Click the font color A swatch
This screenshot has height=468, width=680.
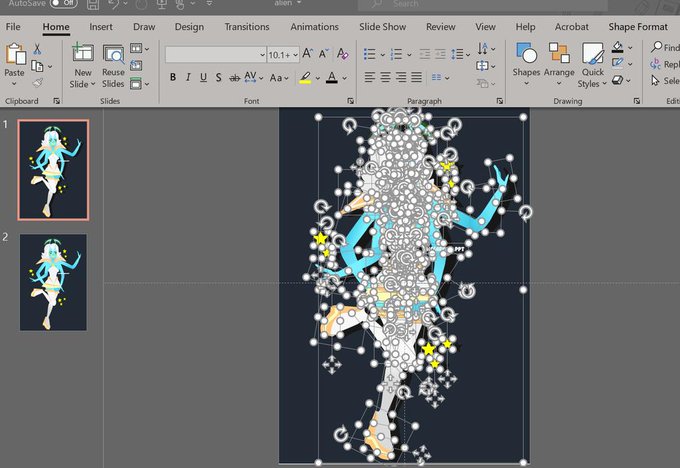(x=332, y=78)
